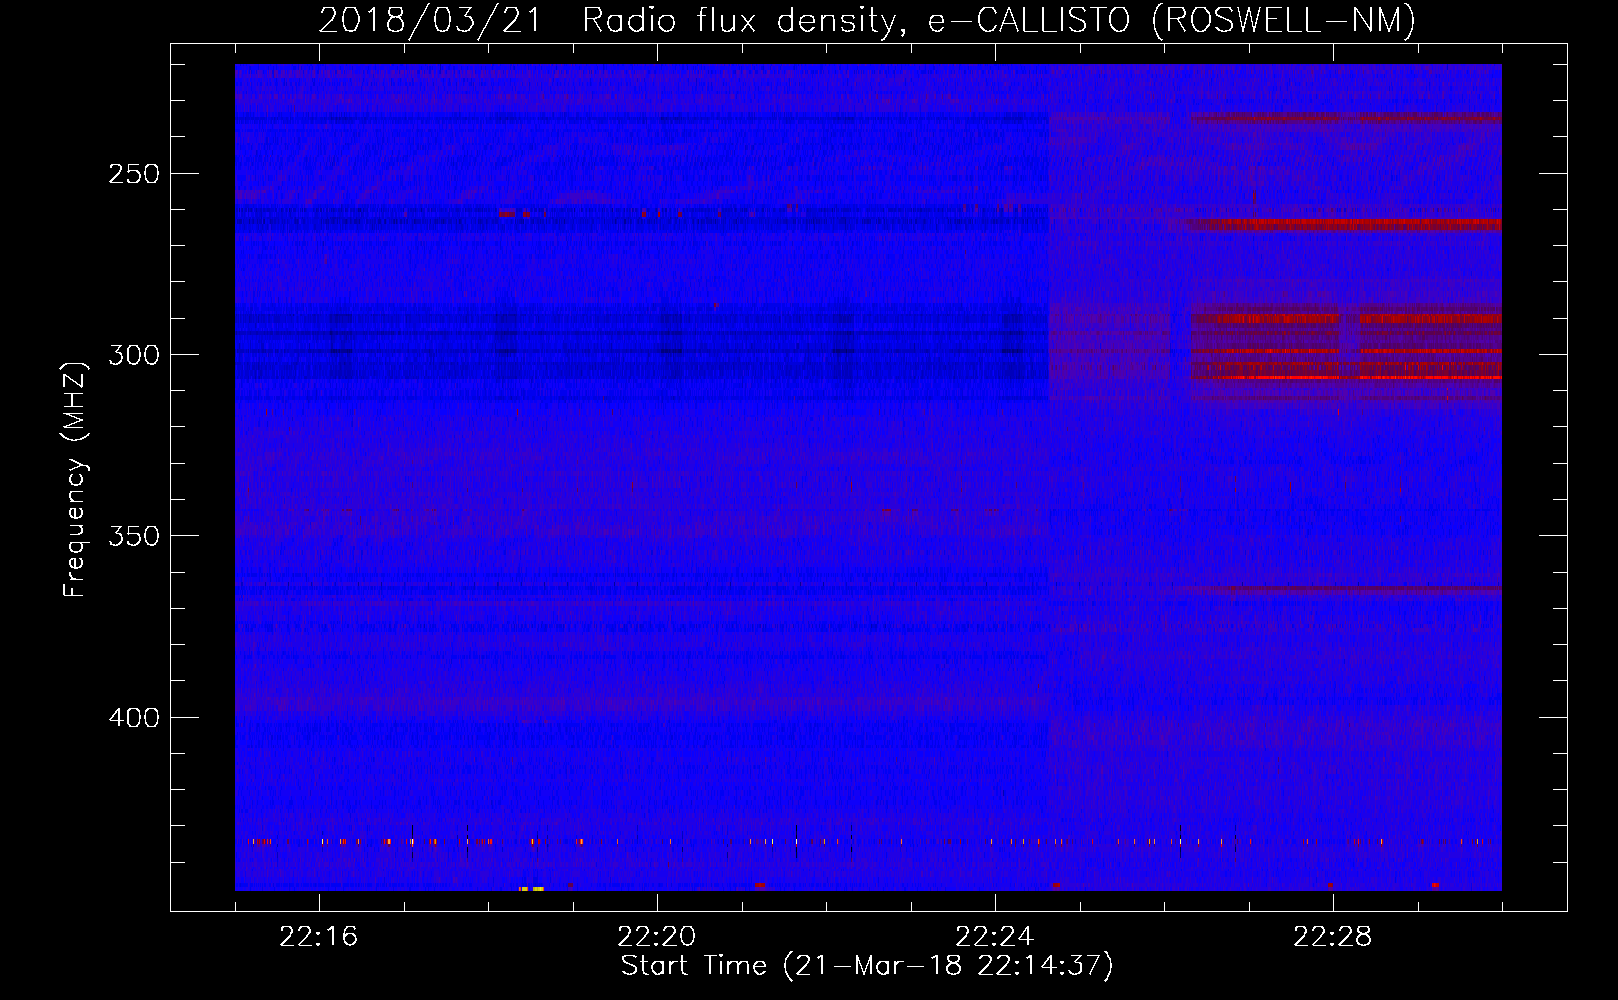1618x1000 pixels.
Task: Select the "22:20" time tick label
Action: pos(657,937)
